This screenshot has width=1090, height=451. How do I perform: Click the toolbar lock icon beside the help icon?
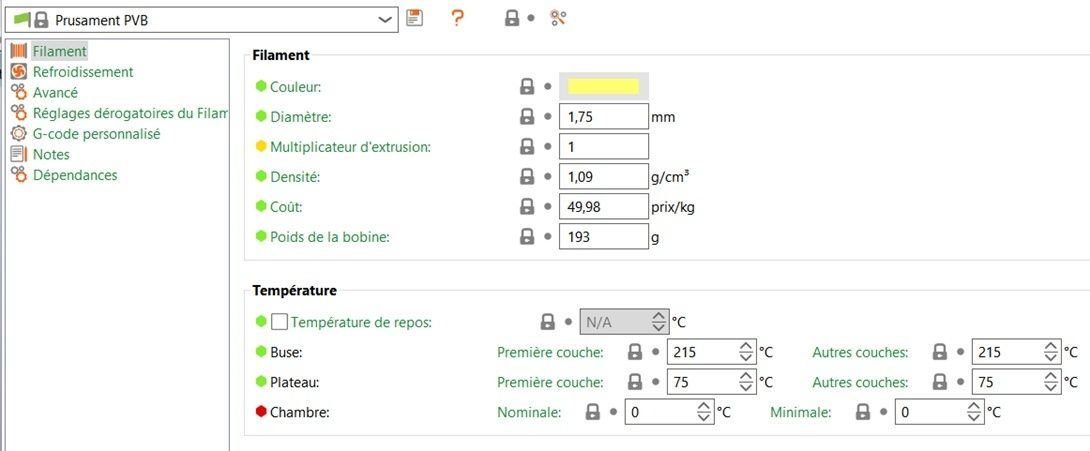tap(512, 18)
